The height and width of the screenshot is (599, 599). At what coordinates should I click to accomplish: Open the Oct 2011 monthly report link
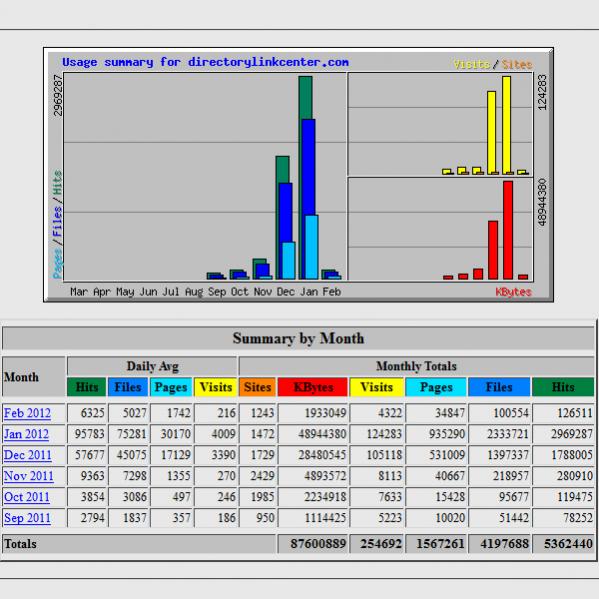(27, 497)
